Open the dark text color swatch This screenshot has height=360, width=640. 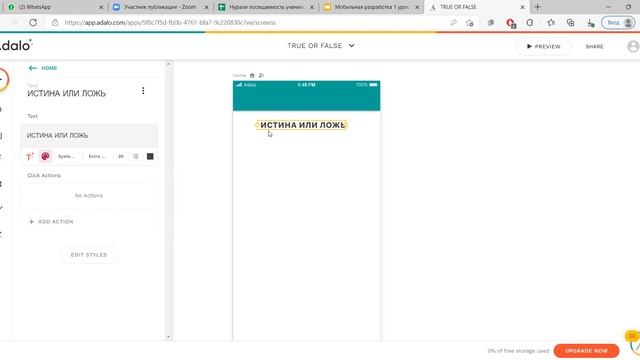[x=150, y=156]
